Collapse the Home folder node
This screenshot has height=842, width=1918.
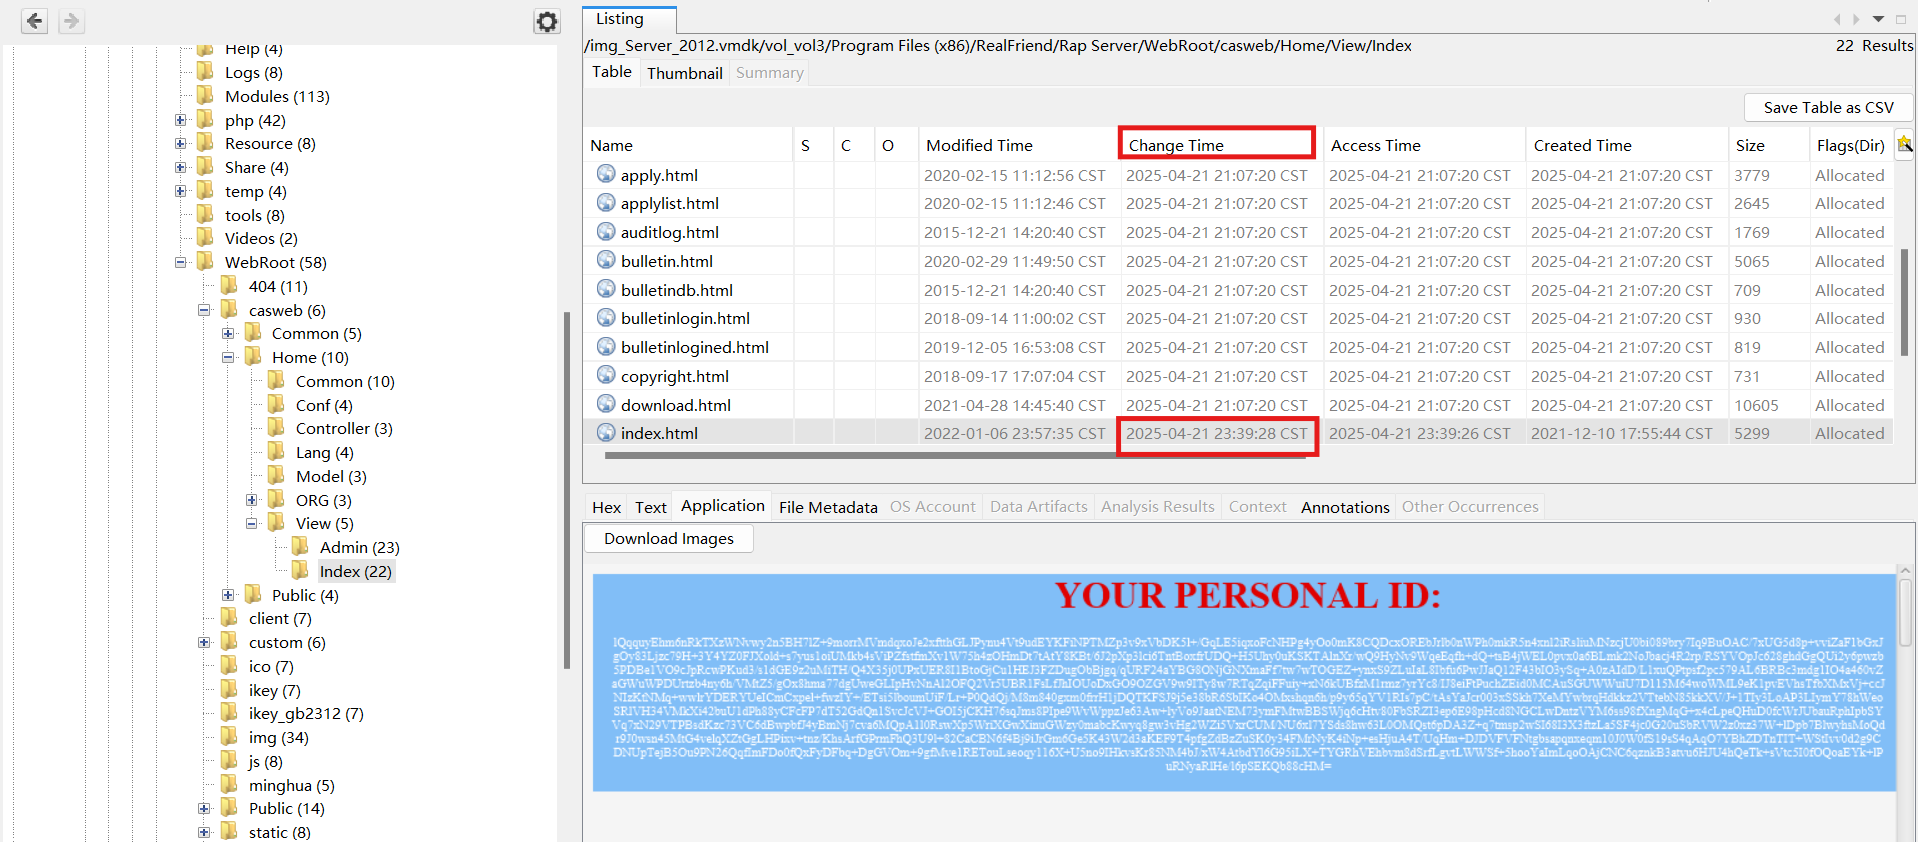tap(228, 357)
